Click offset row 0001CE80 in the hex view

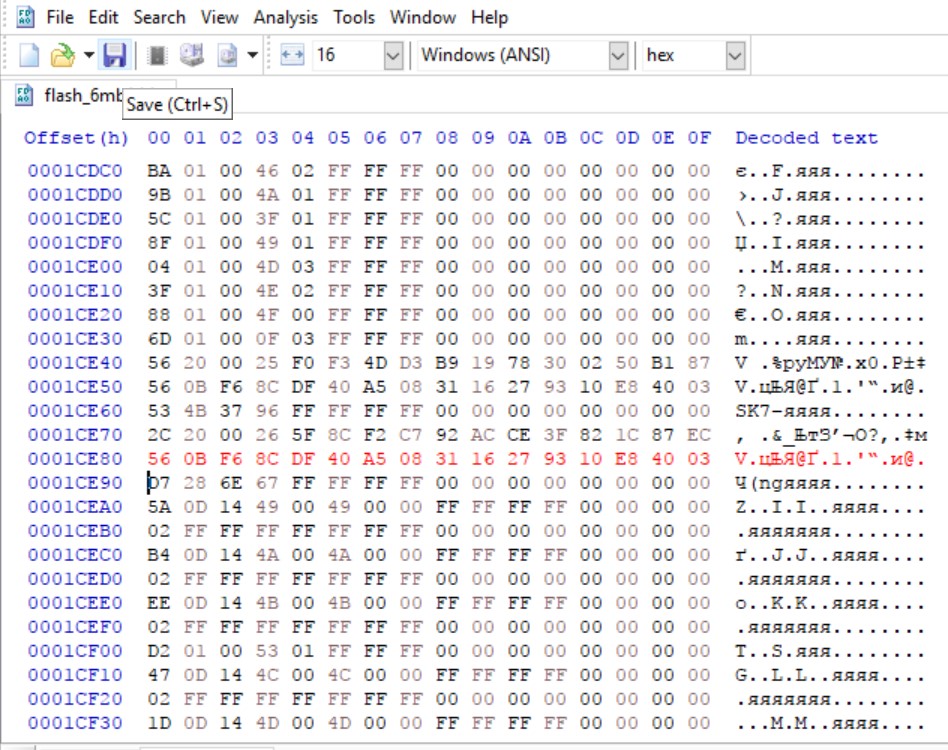tap(75, 458)
